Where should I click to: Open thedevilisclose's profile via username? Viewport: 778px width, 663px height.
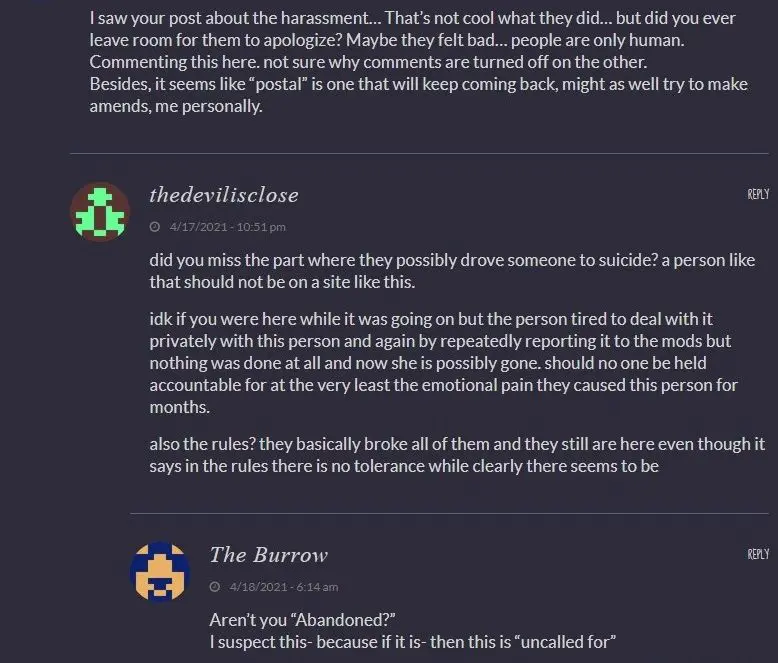tap(223, 195)
